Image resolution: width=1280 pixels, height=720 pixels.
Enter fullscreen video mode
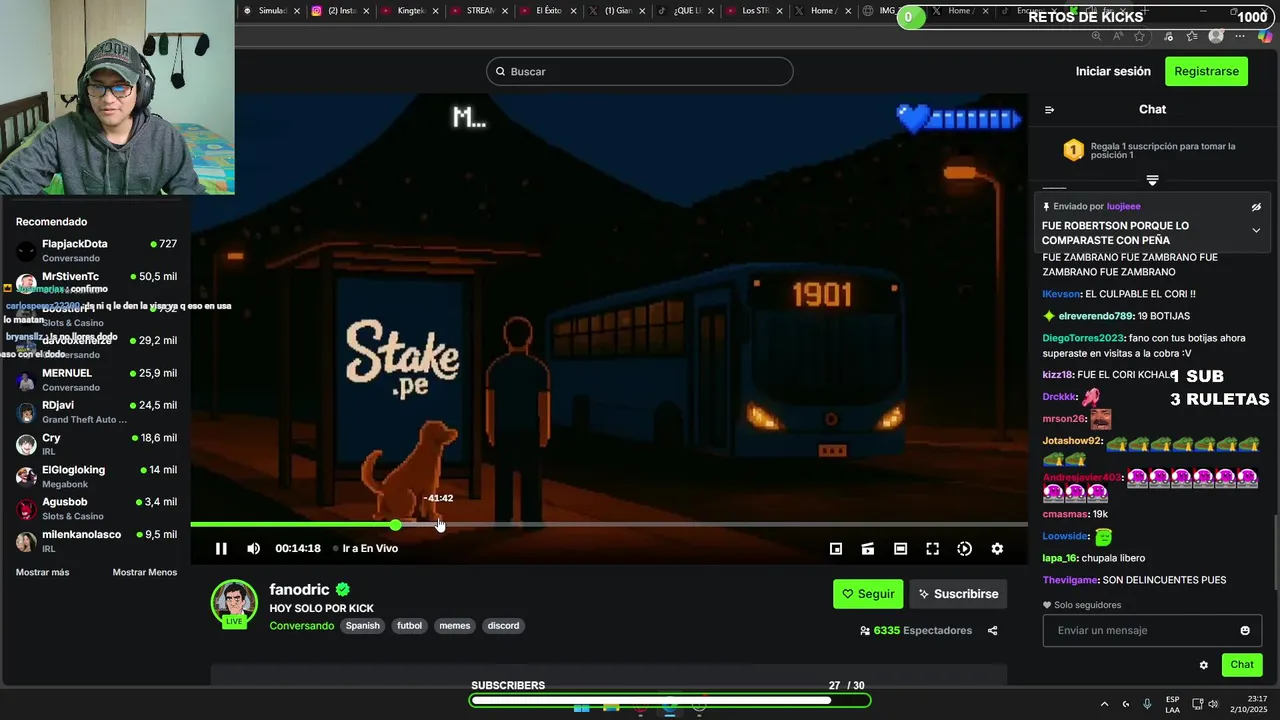click(932, 549)
